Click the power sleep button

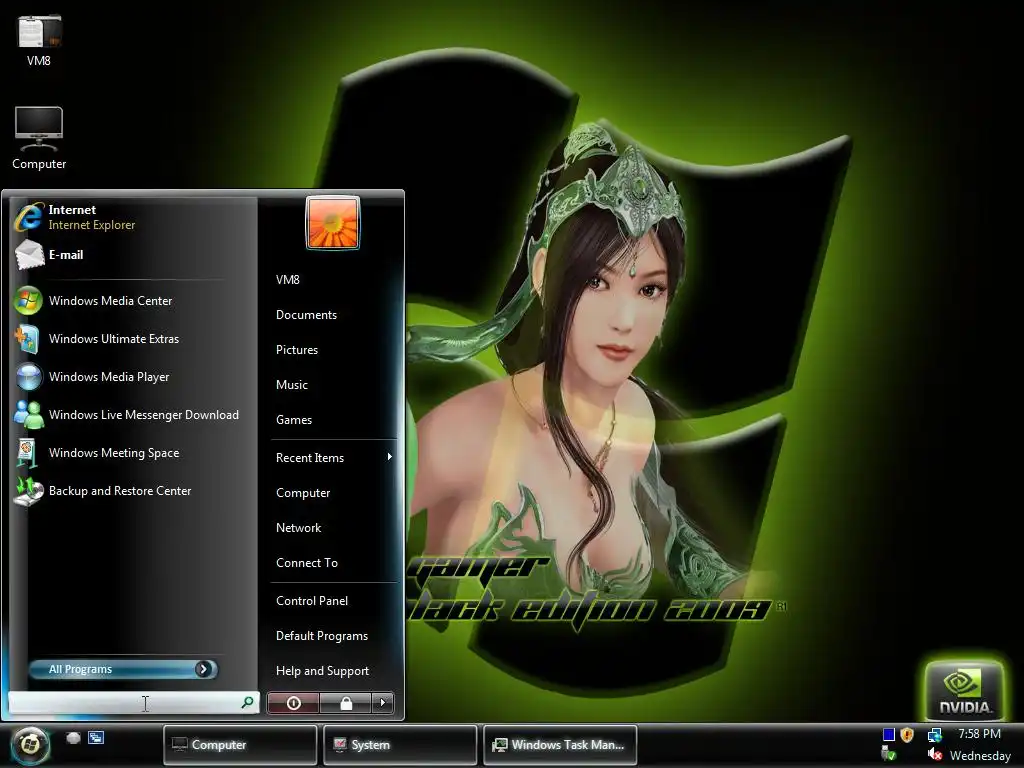click(293, 703)
